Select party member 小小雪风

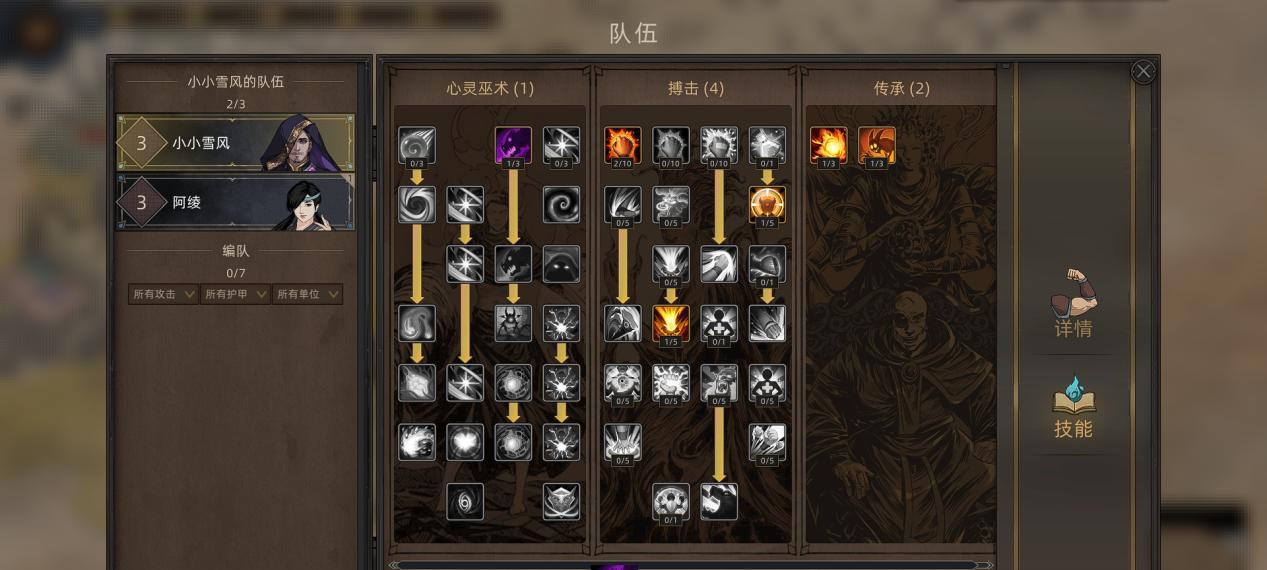235,143
